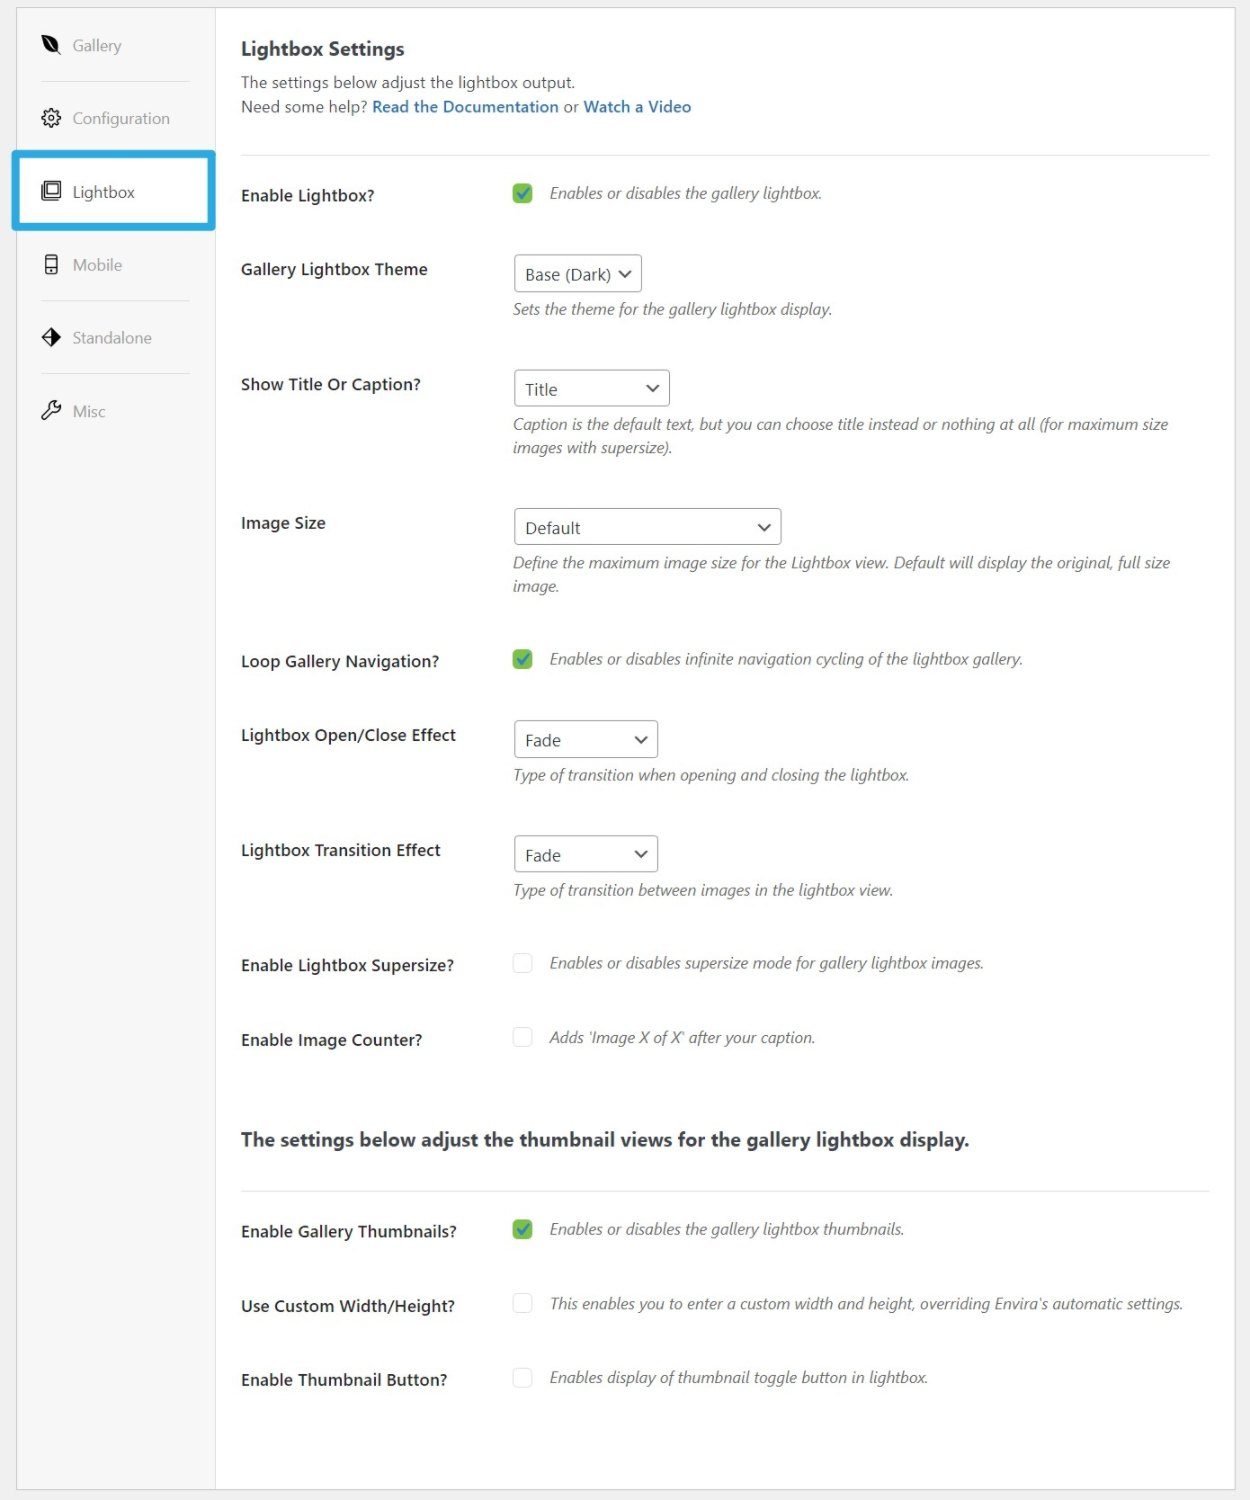Click the Enable Image Counter? label
This screenshot has height=1500, width=1250.
331,1040
